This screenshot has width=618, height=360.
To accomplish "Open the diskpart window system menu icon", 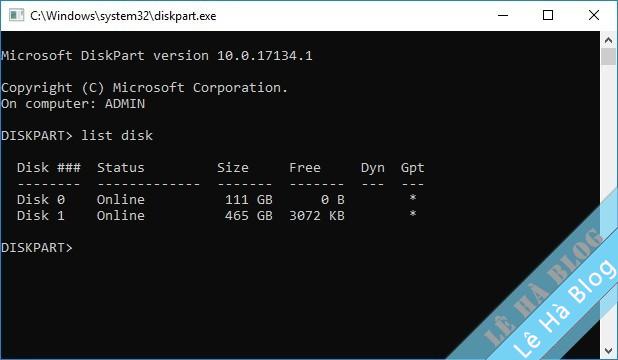I will (16, 16).
